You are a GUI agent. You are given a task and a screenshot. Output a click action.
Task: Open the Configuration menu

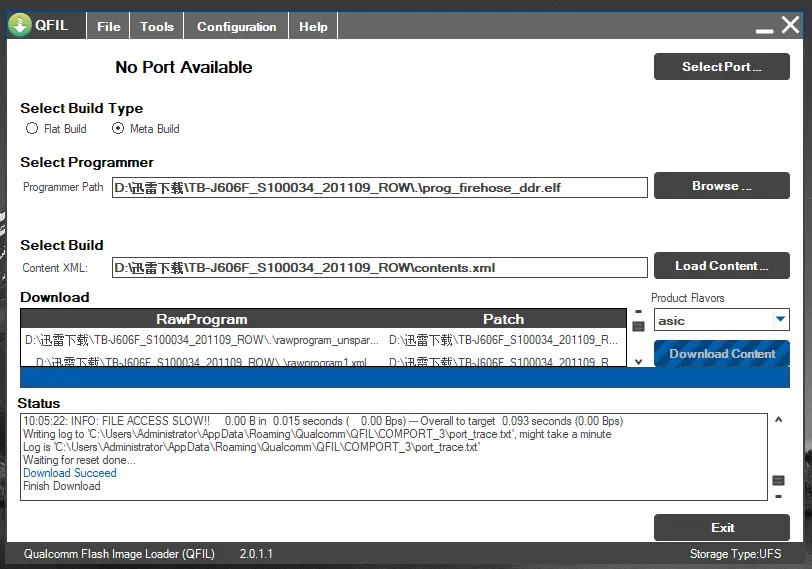pos(236,26)
